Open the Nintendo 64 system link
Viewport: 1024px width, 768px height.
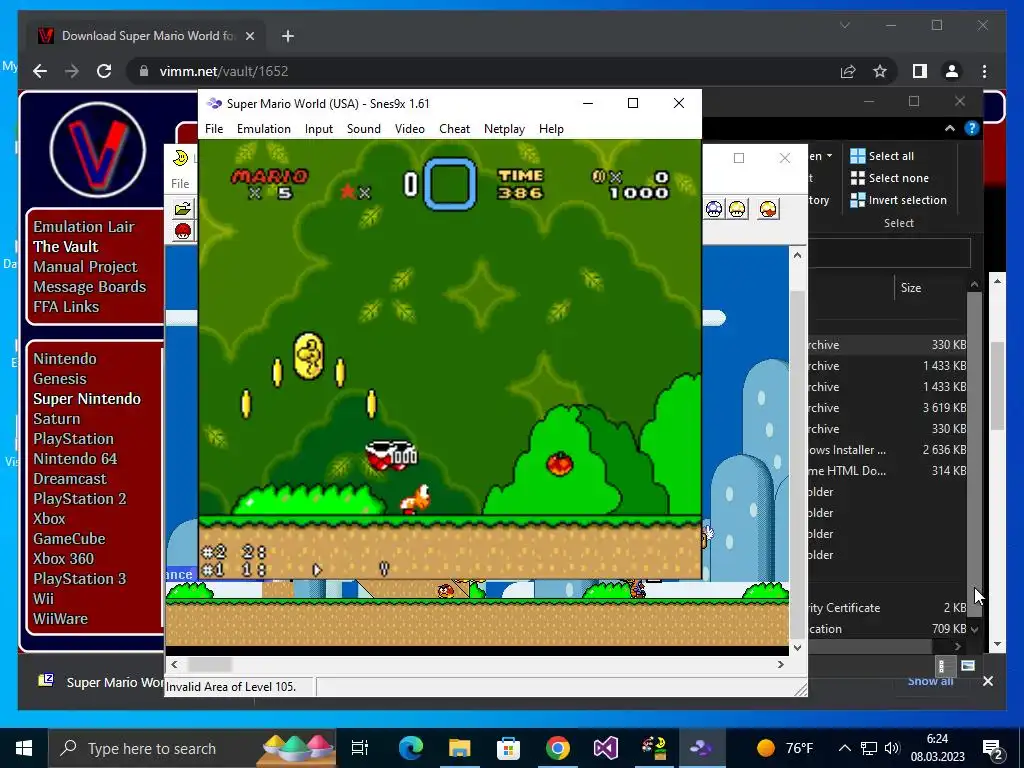click(75, 458)
